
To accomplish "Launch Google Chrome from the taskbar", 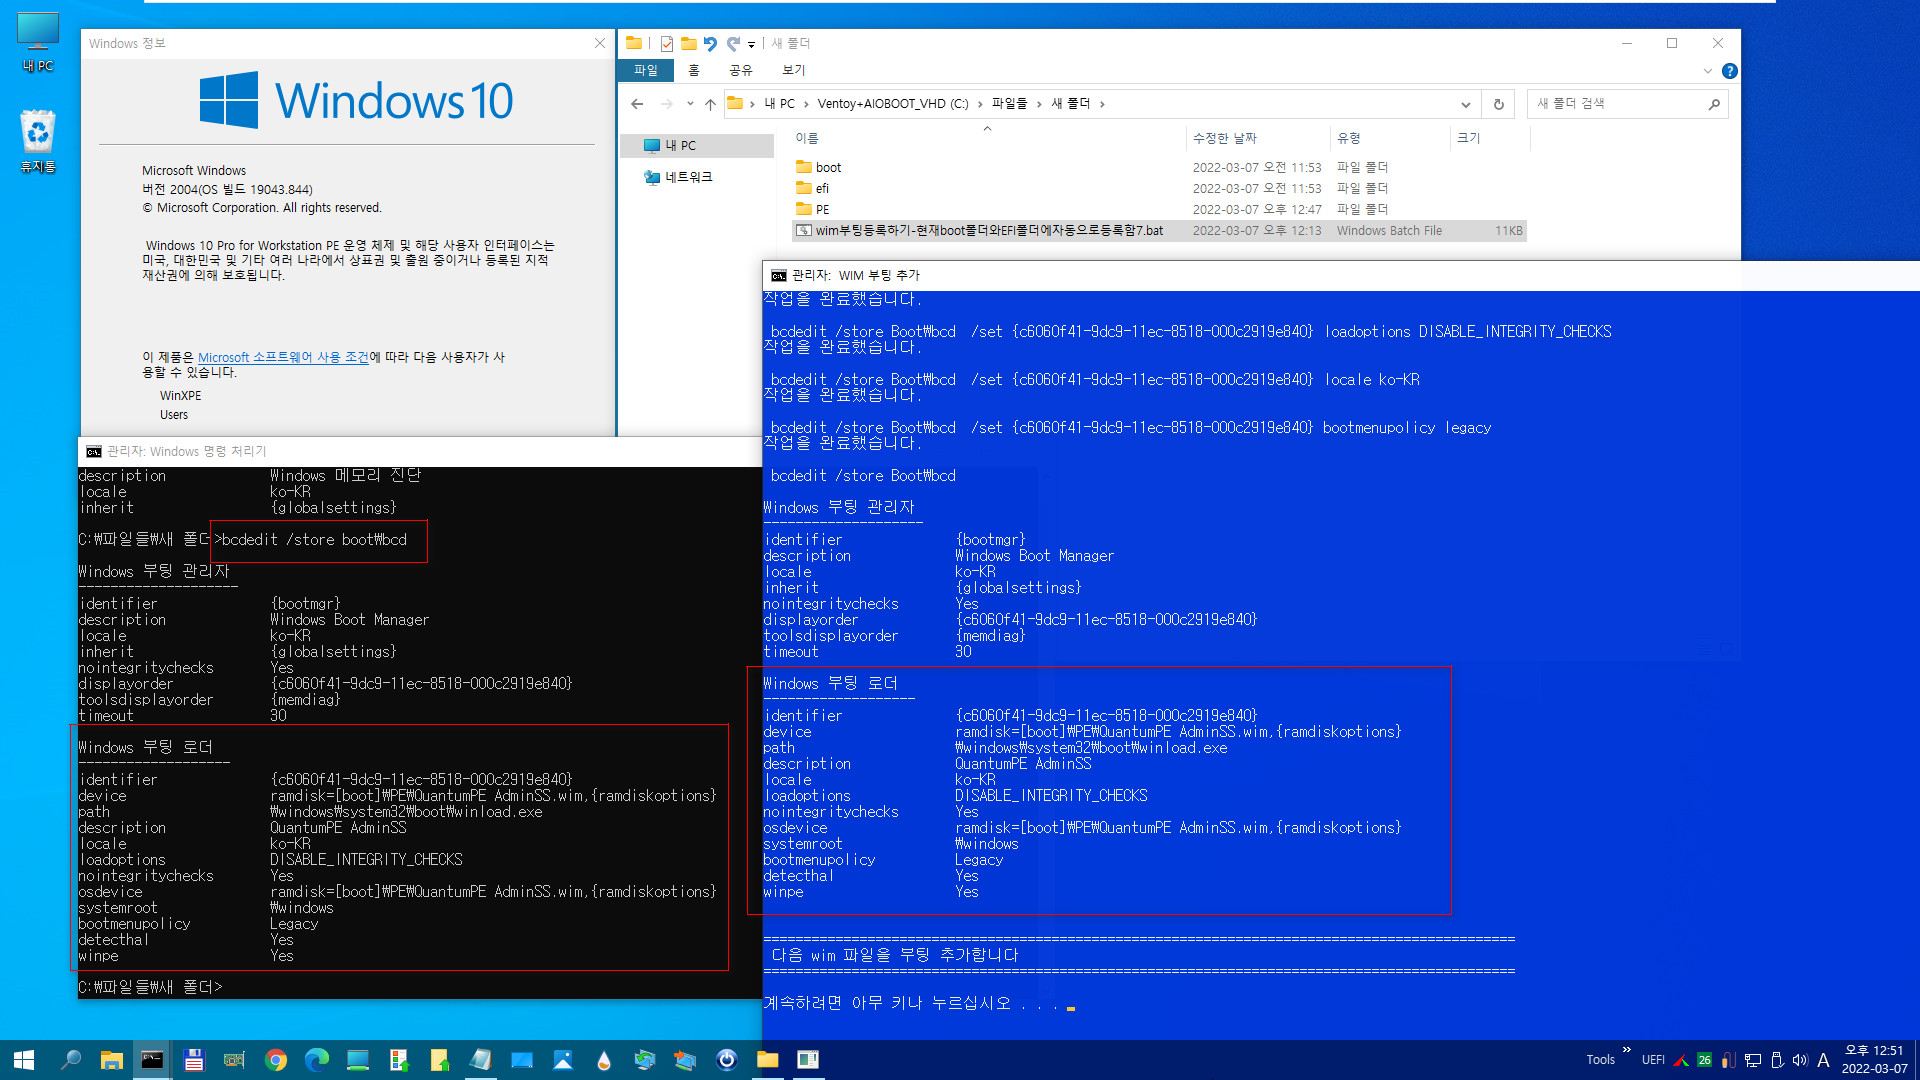I will coord(276,1060).
